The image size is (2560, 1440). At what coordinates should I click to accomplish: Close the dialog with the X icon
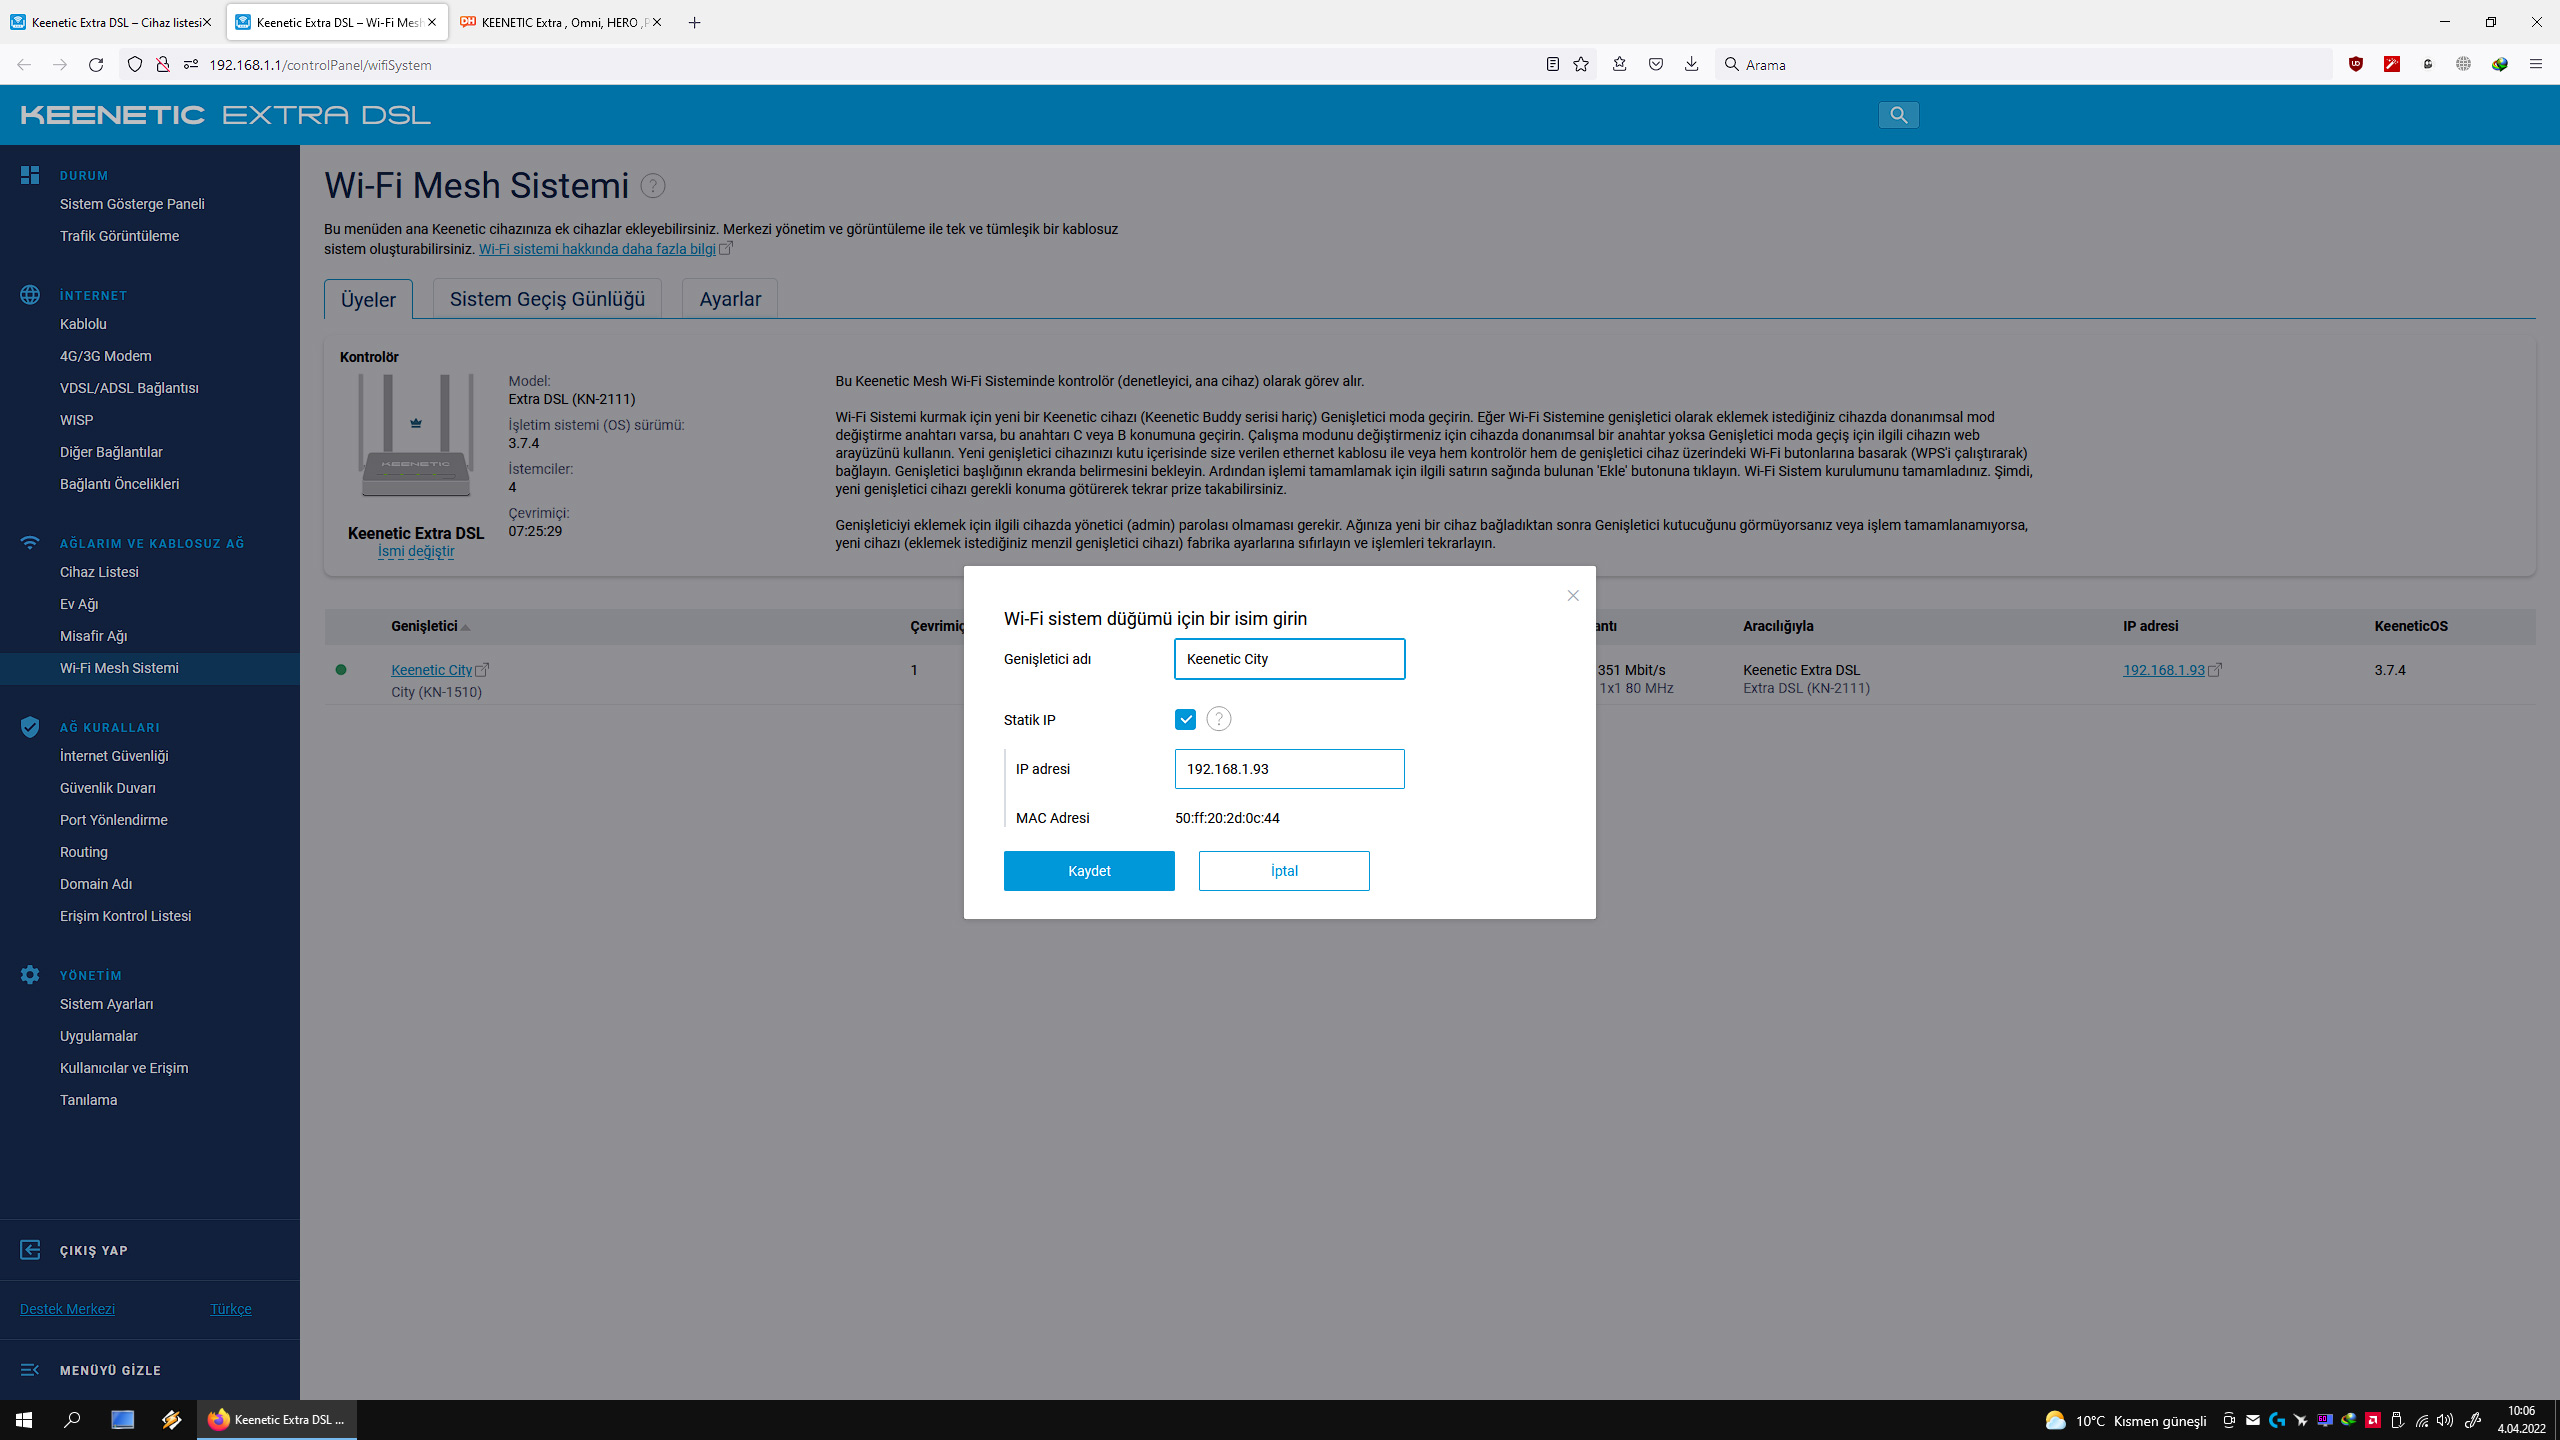(x=1573, y=596)
